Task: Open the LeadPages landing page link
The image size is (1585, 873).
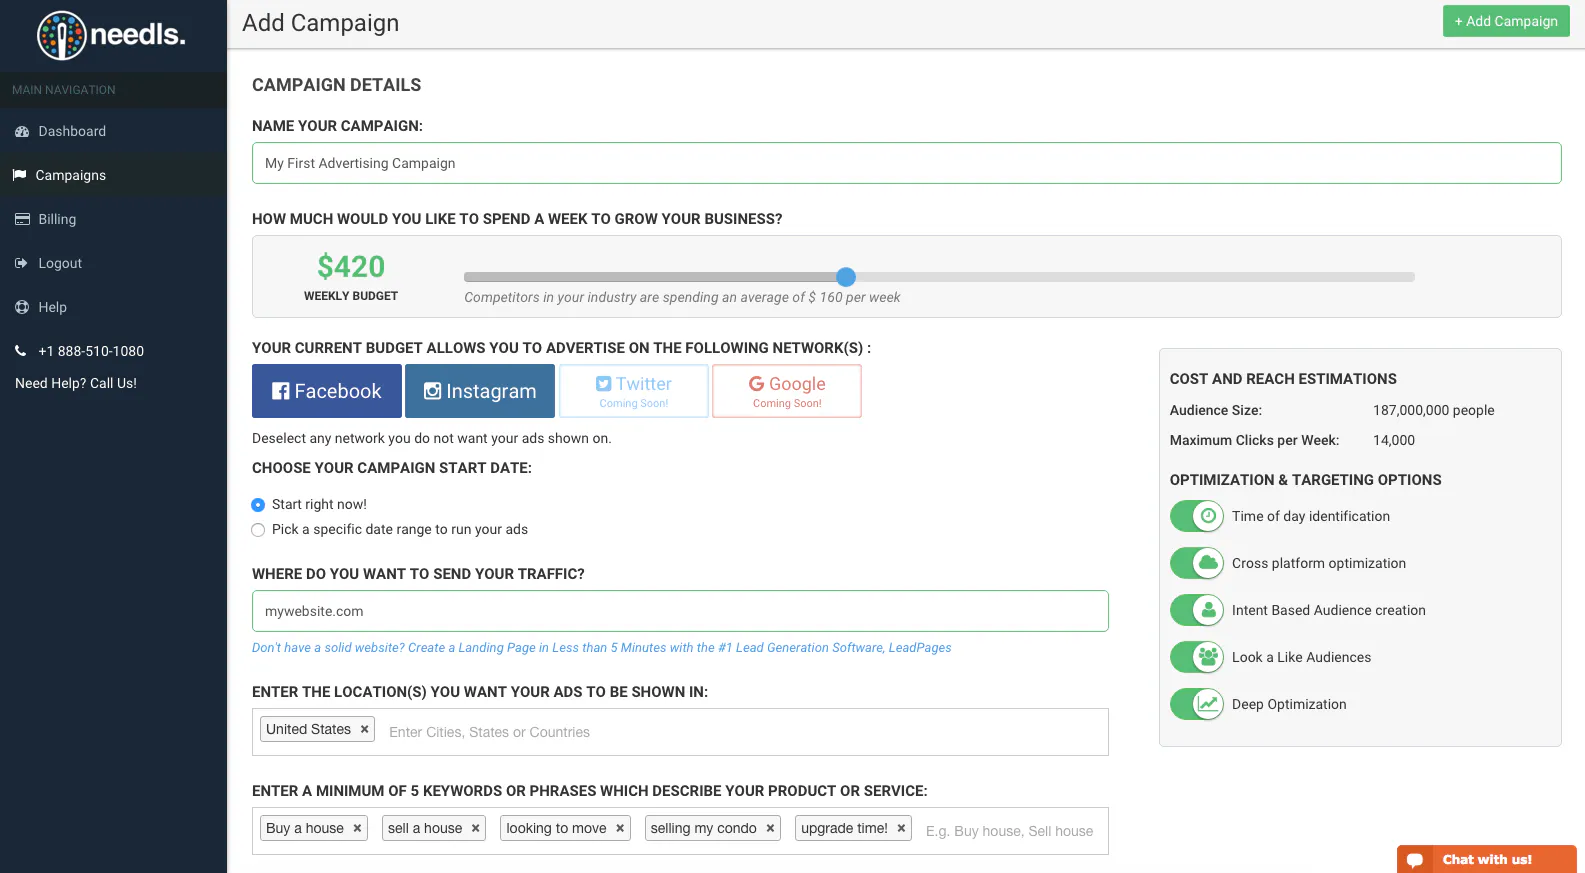Action: tap(601, 648)
